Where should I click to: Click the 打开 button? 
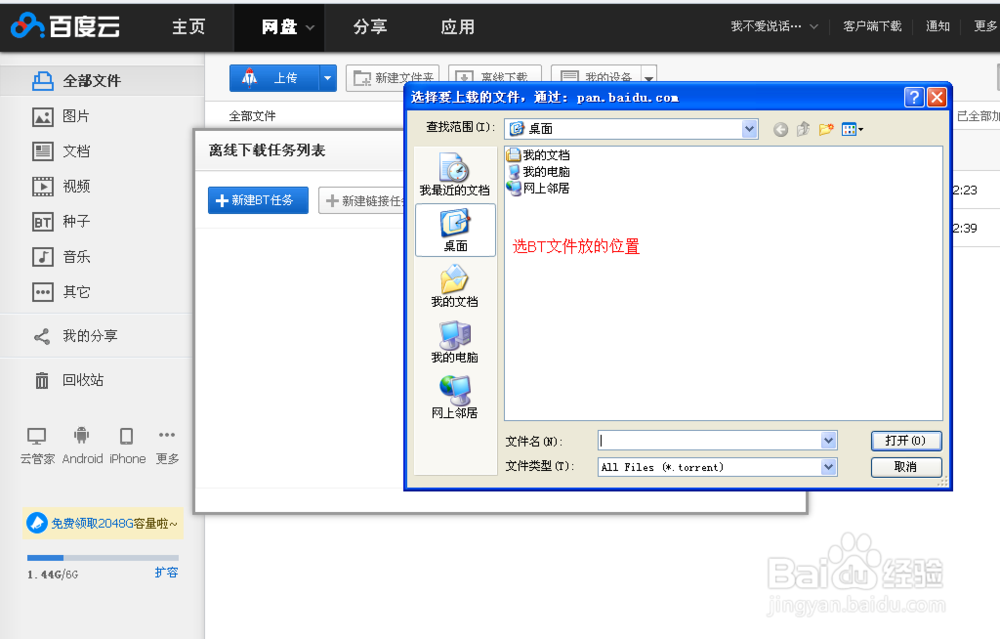pyautogui.click(x=906, y=441)
